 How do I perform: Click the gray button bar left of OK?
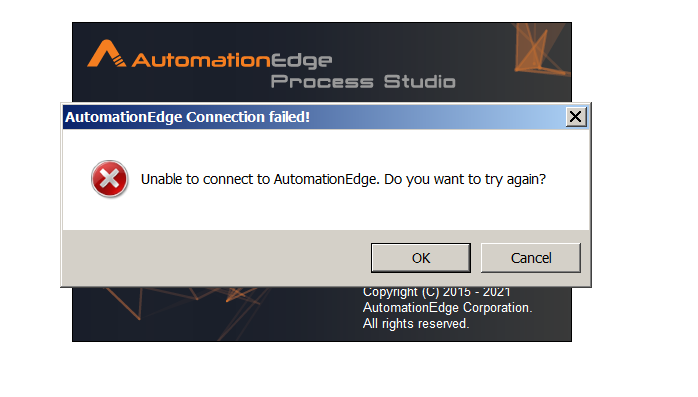(x=216, y=258)
